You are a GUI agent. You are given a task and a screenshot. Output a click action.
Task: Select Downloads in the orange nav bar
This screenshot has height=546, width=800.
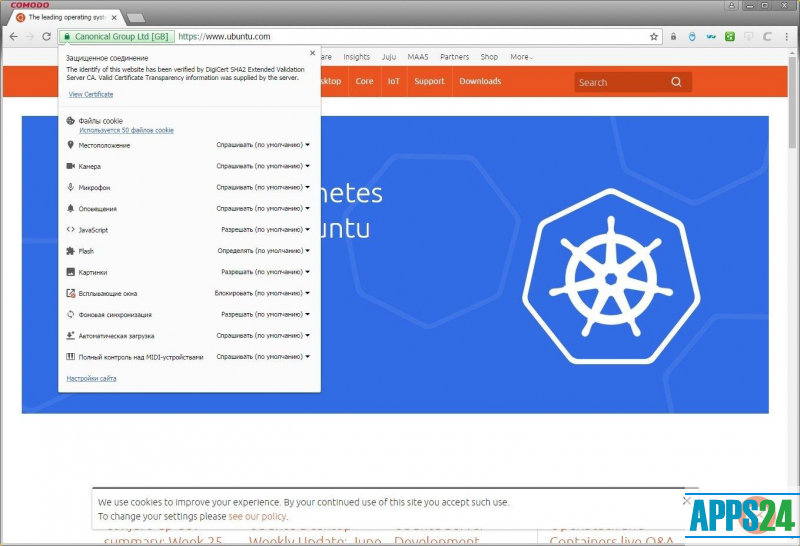coord(480,81)
